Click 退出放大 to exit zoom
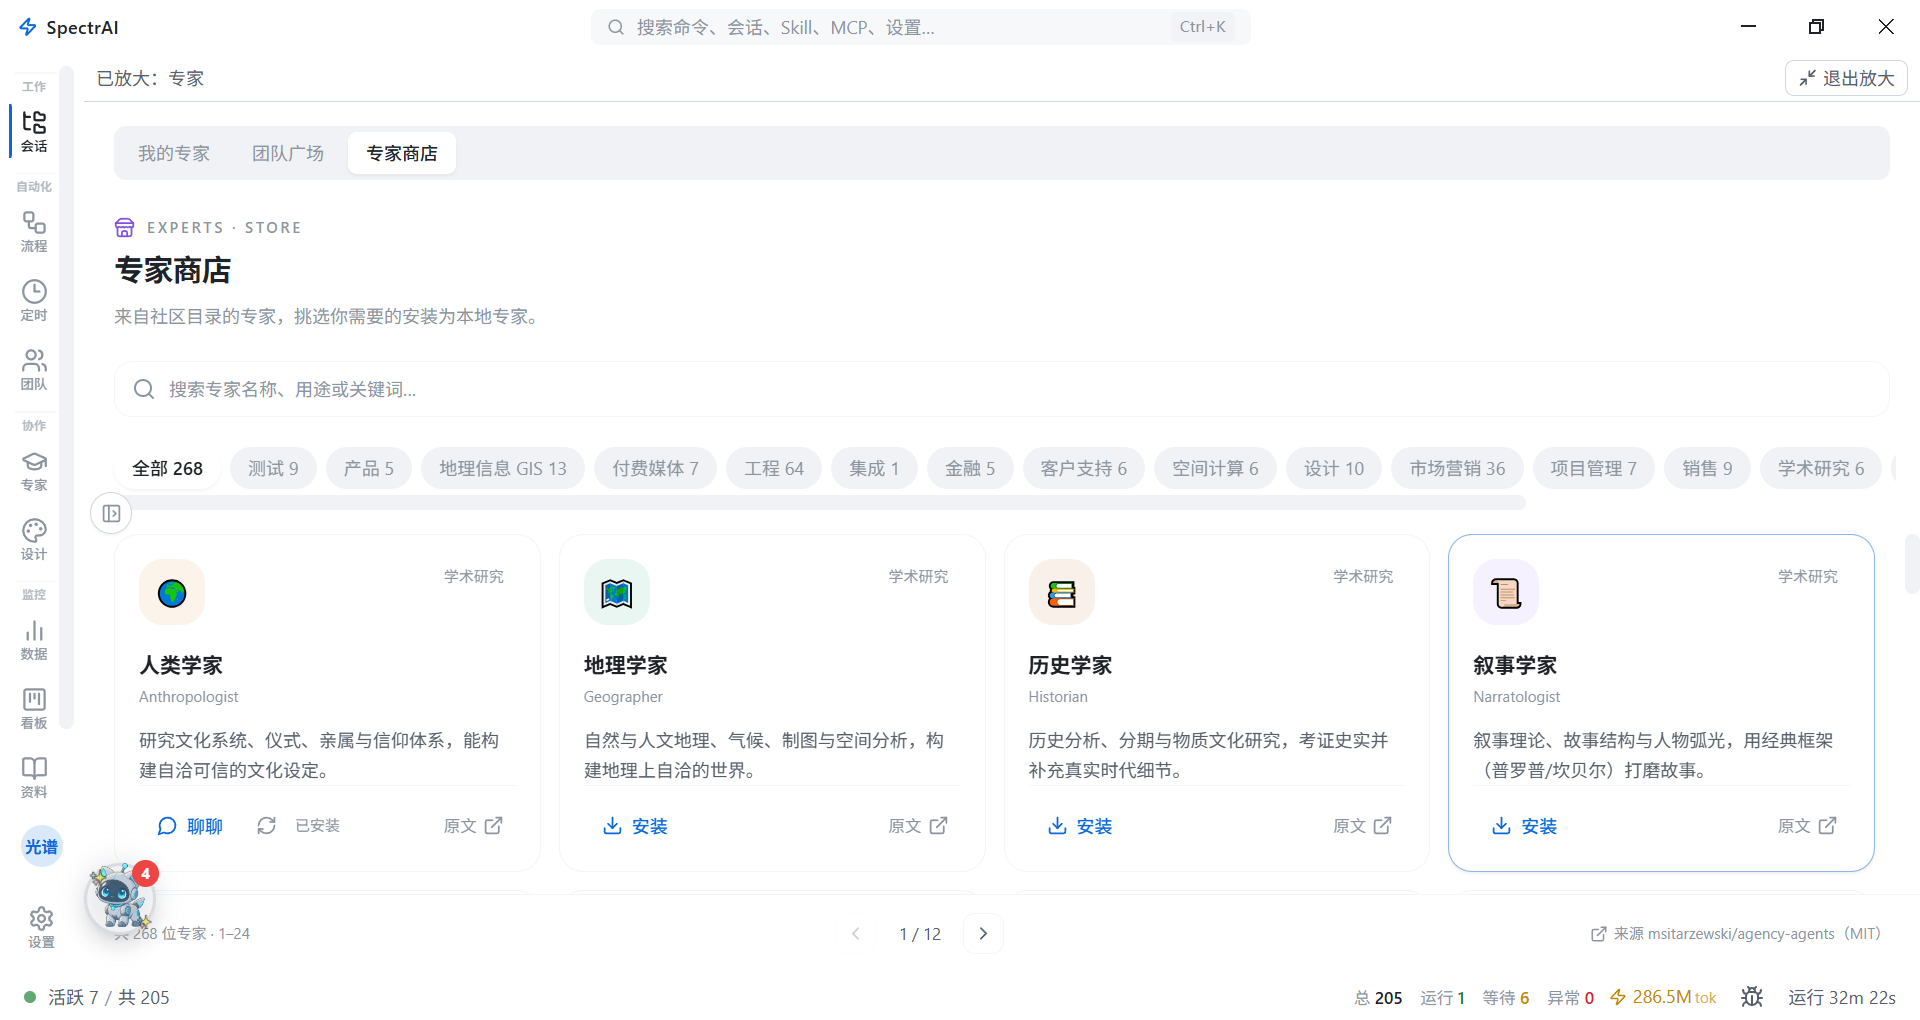 [1846, 78]
